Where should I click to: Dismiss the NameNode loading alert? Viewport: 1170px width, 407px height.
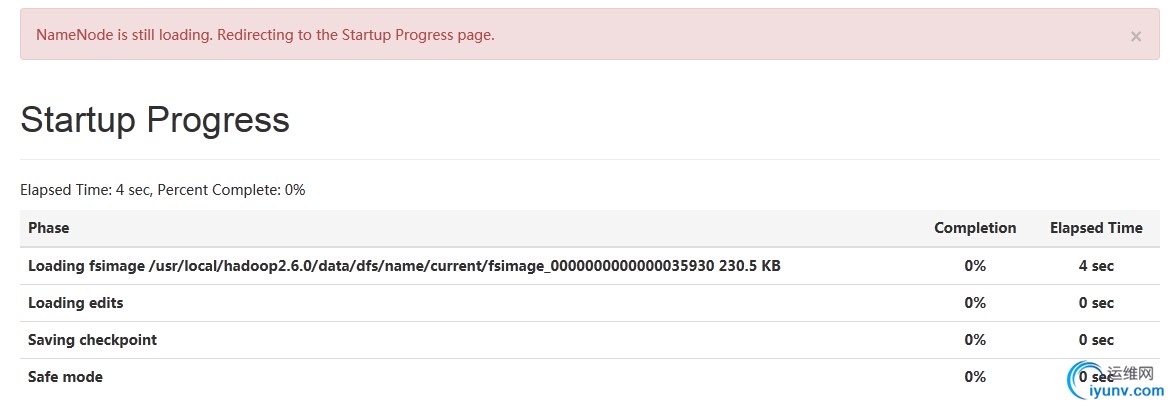coord(1135,36)
